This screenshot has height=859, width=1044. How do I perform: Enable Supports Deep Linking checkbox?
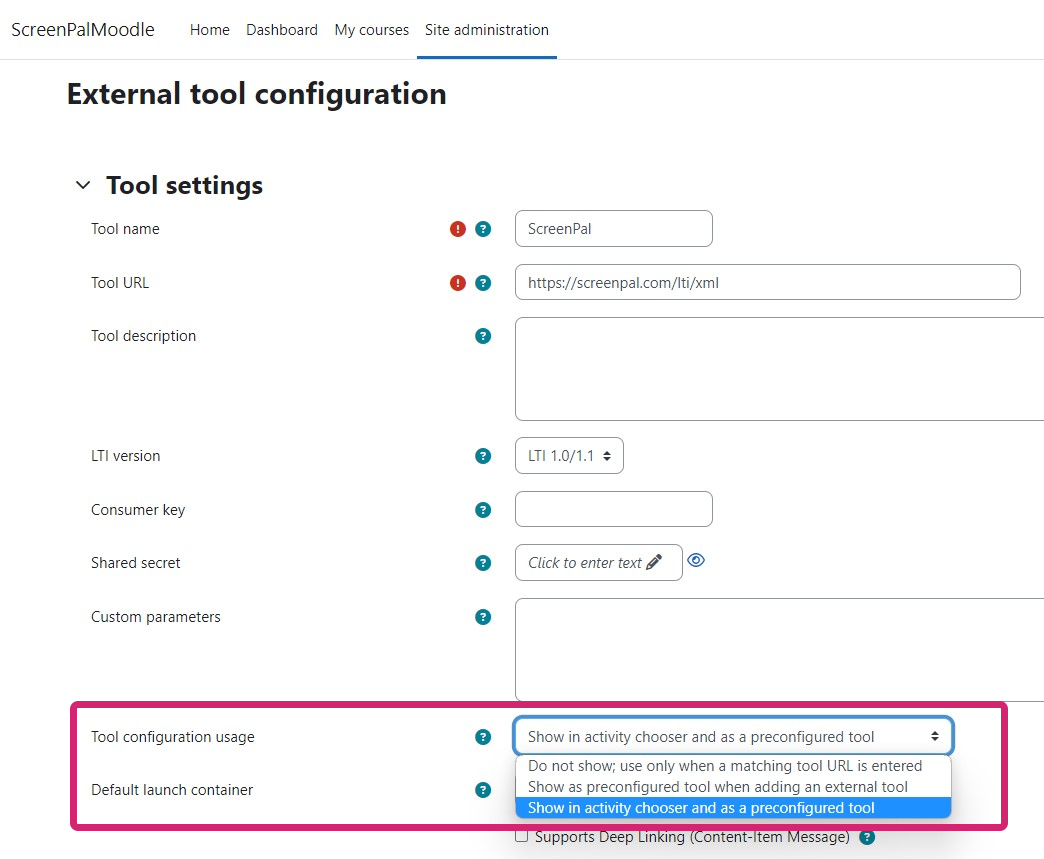point(522,836)
